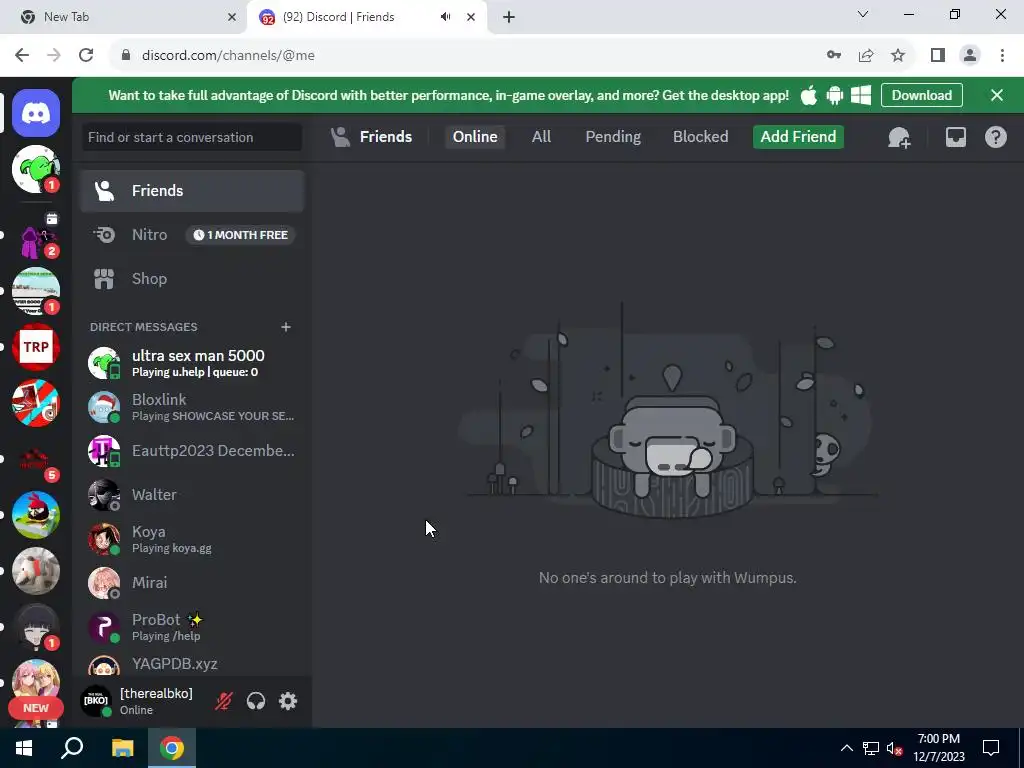
Task: Click the share page icon in address bar
Action: click(x=866, y=55)
